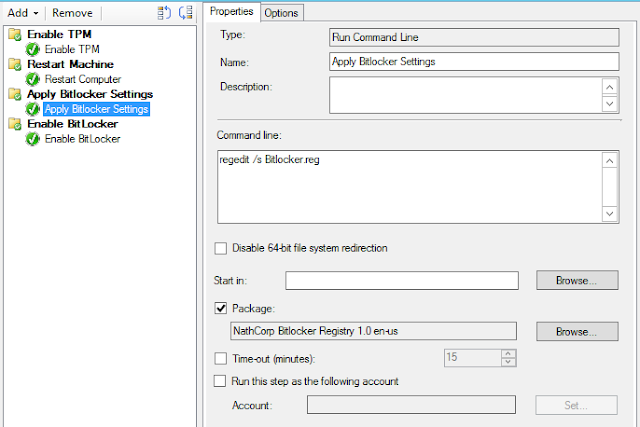
Task: Click the Enable BitLocker group folder icon
Action: pos(14,124)
